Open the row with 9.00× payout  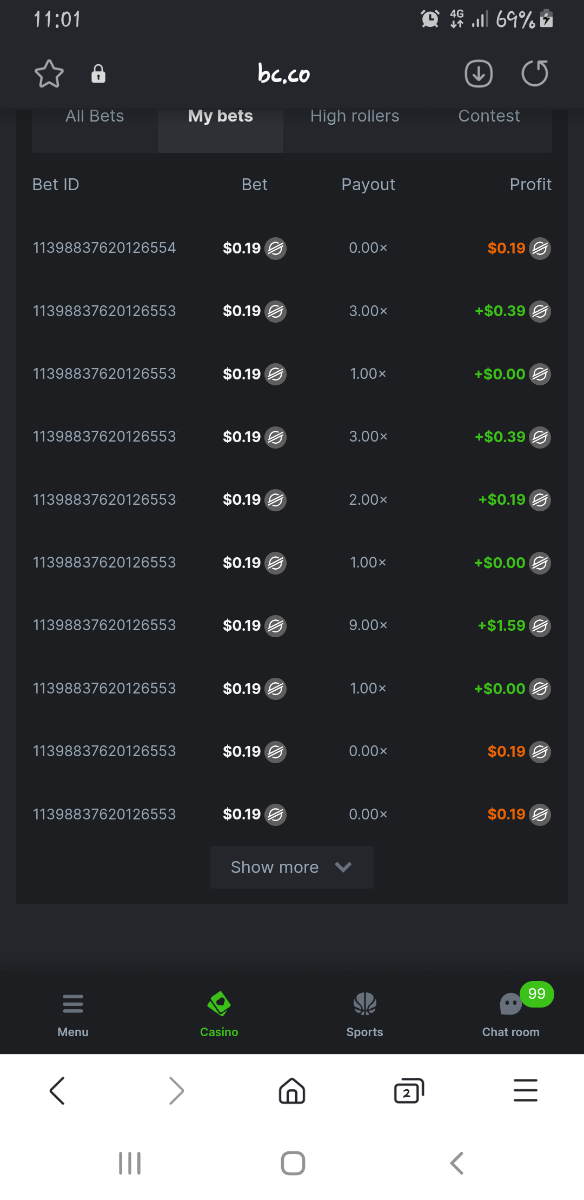pyautogui.click(x=292, y=626)
